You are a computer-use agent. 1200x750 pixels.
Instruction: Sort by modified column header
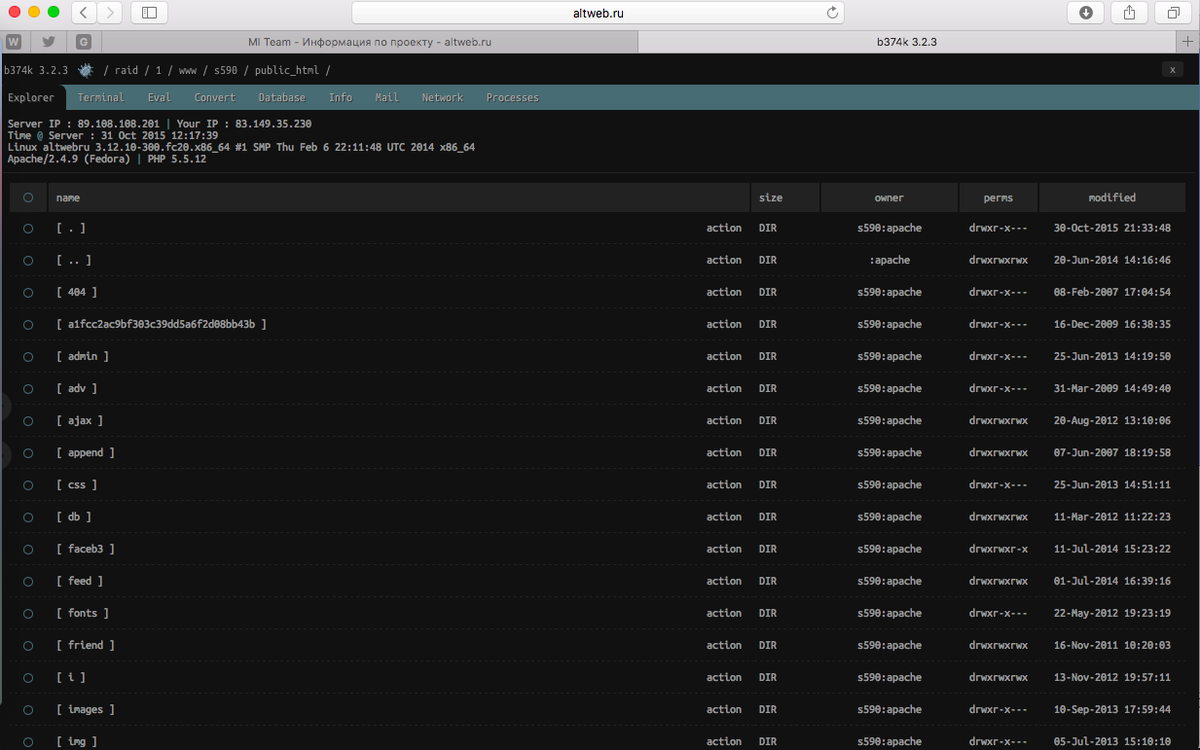(1112, 198)
